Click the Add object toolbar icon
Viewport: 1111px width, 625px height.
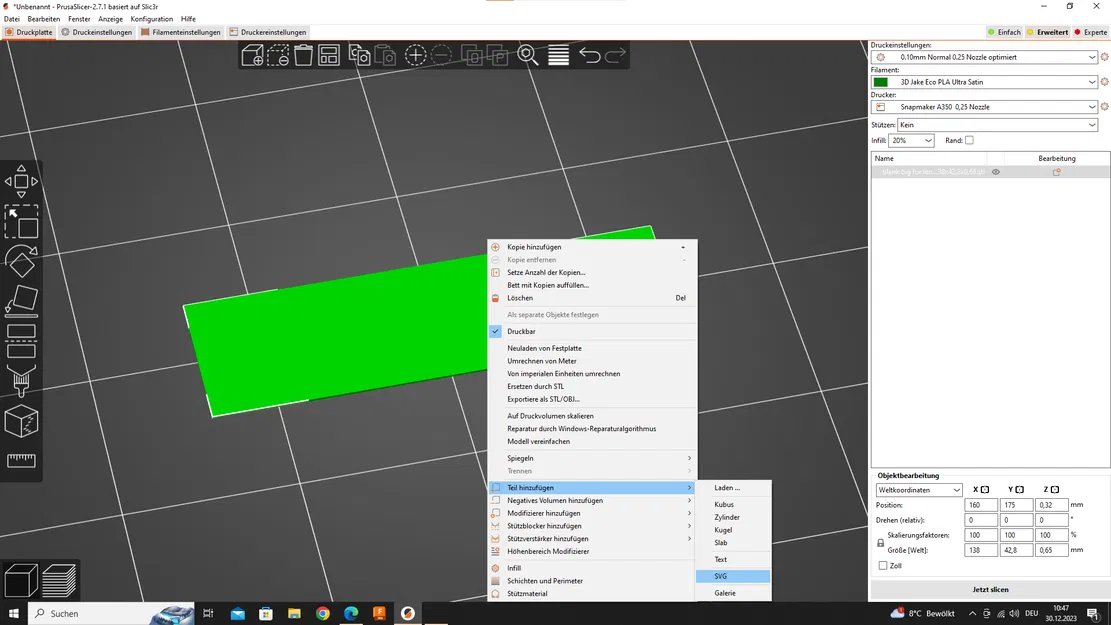[x=253, y=56]
